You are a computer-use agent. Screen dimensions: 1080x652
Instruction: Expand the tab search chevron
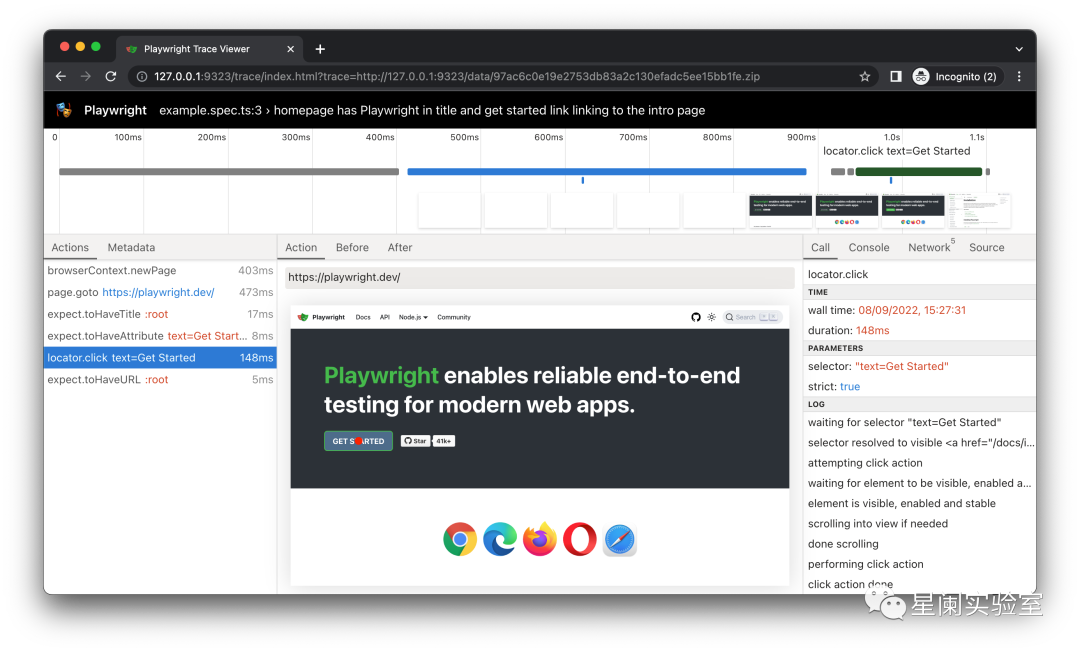click(1019, 49)
